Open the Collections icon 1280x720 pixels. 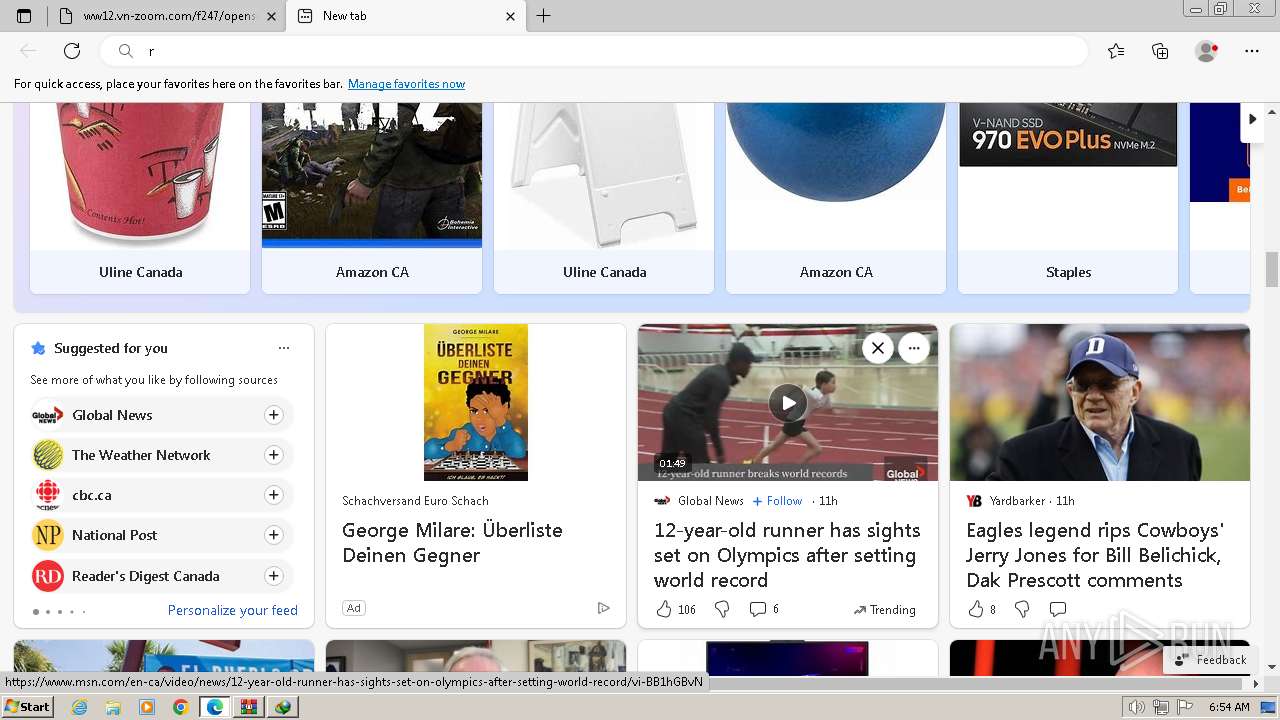[1160, 51]
